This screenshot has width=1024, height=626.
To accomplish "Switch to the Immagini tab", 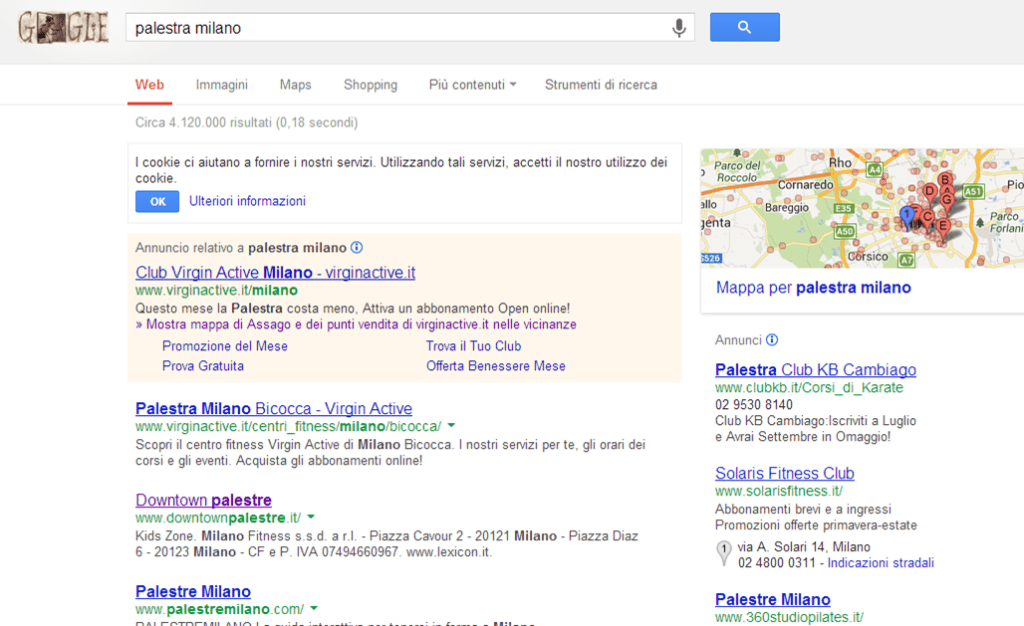I will click(x=221, y=85).
